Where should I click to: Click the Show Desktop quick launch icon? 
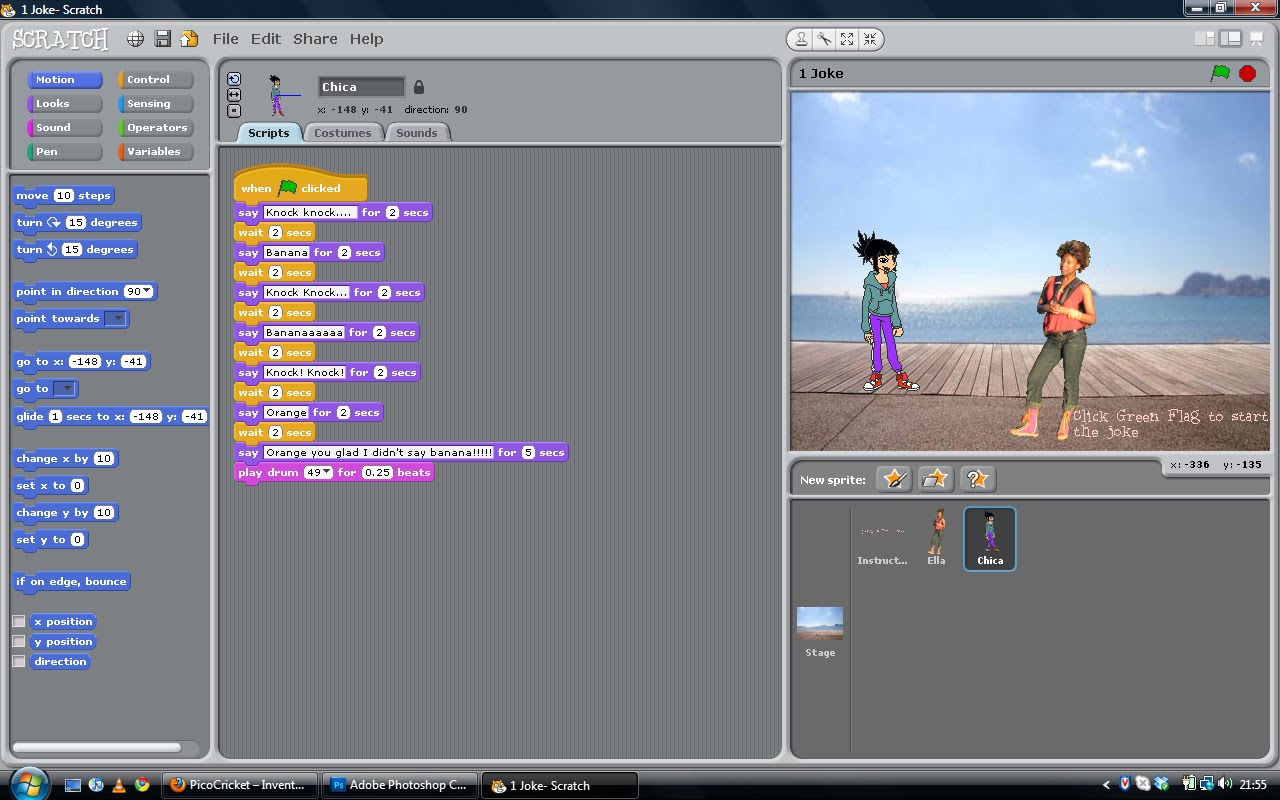point(72,785)
